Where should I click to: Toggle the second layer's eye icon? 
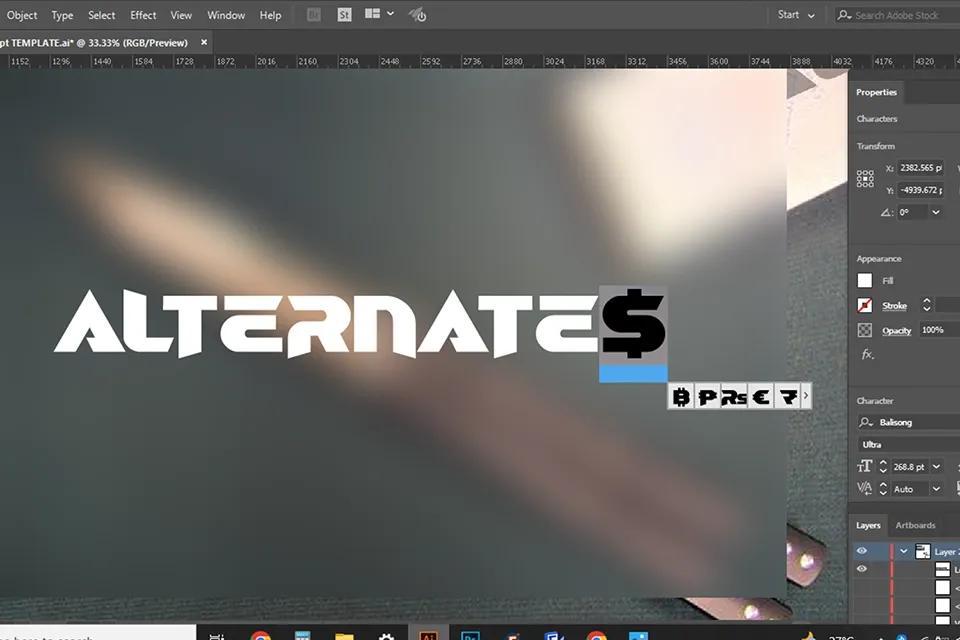coord(862,569)
